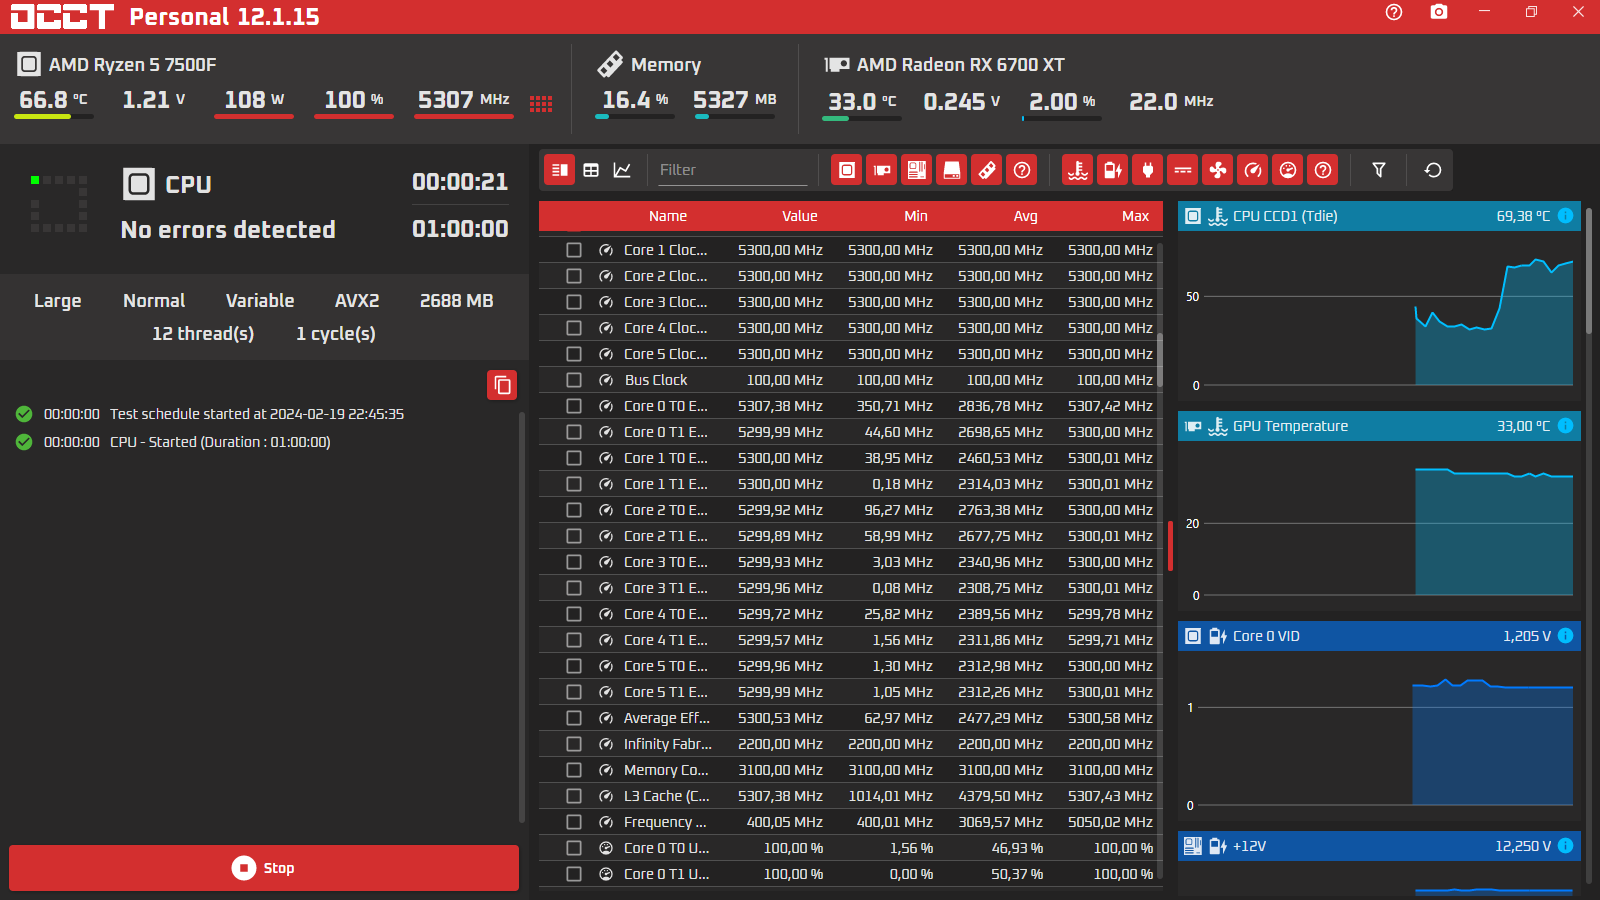The width and height of the screenshot is (1600, 900).
Task: Click the info icon on the CPU CCD1 graph
Action: click(1566, 216)
